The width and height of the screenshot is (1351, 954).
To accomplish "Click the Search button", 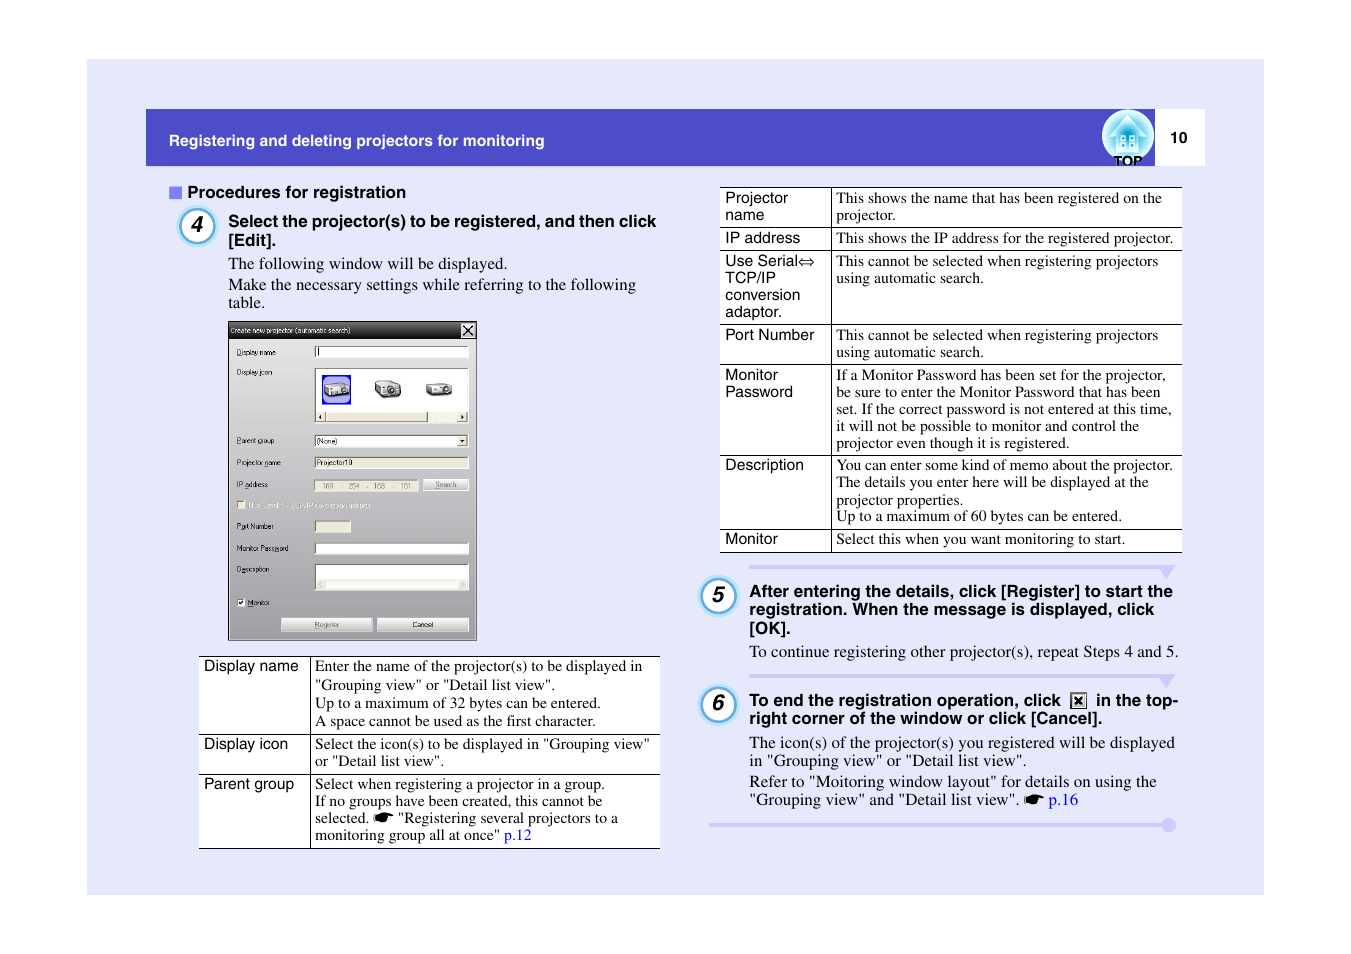I will [x=446, y=485].
